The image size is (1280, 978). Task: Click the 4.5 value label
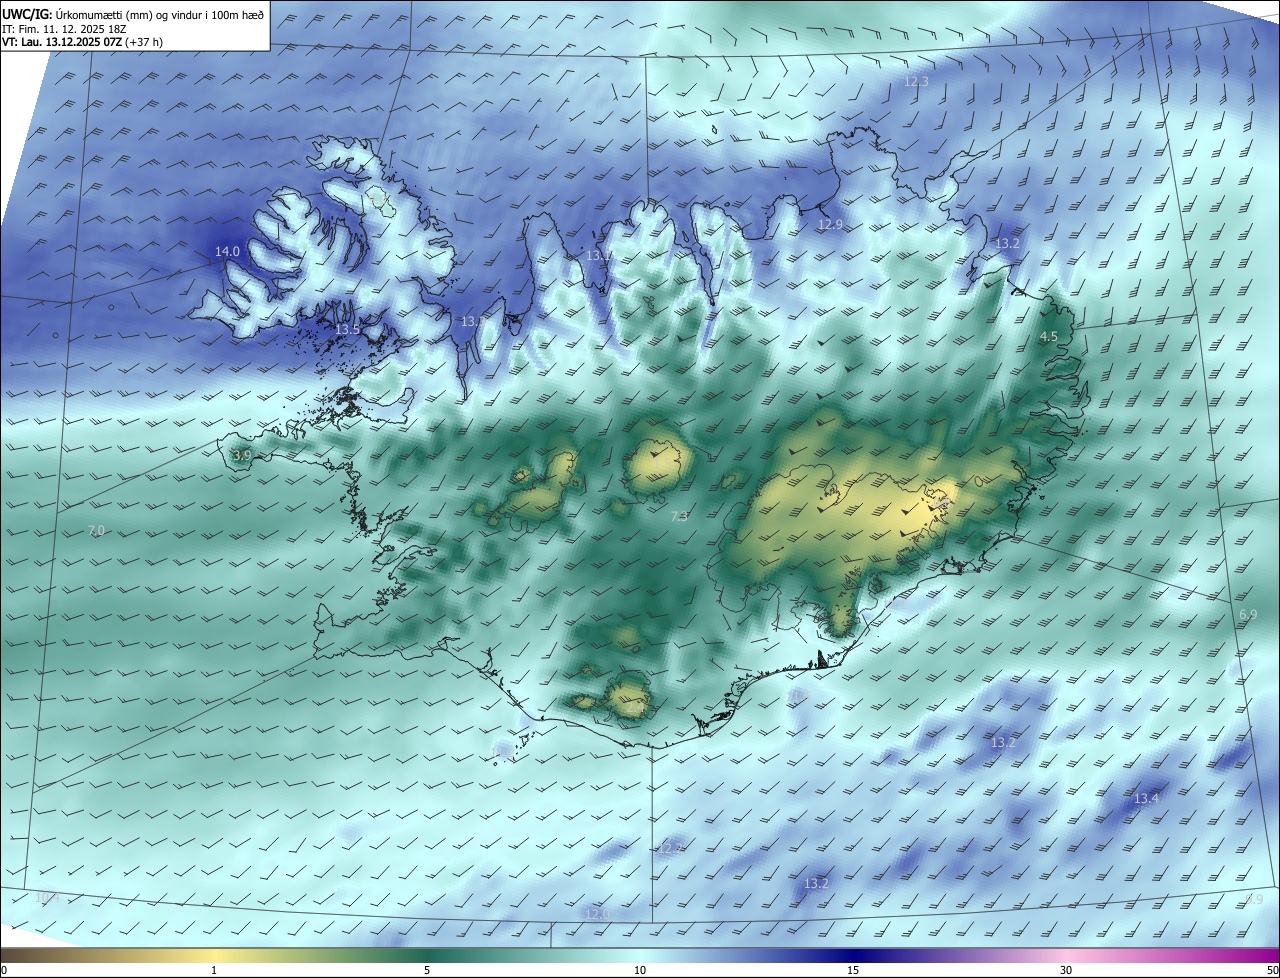(1048, 337)
